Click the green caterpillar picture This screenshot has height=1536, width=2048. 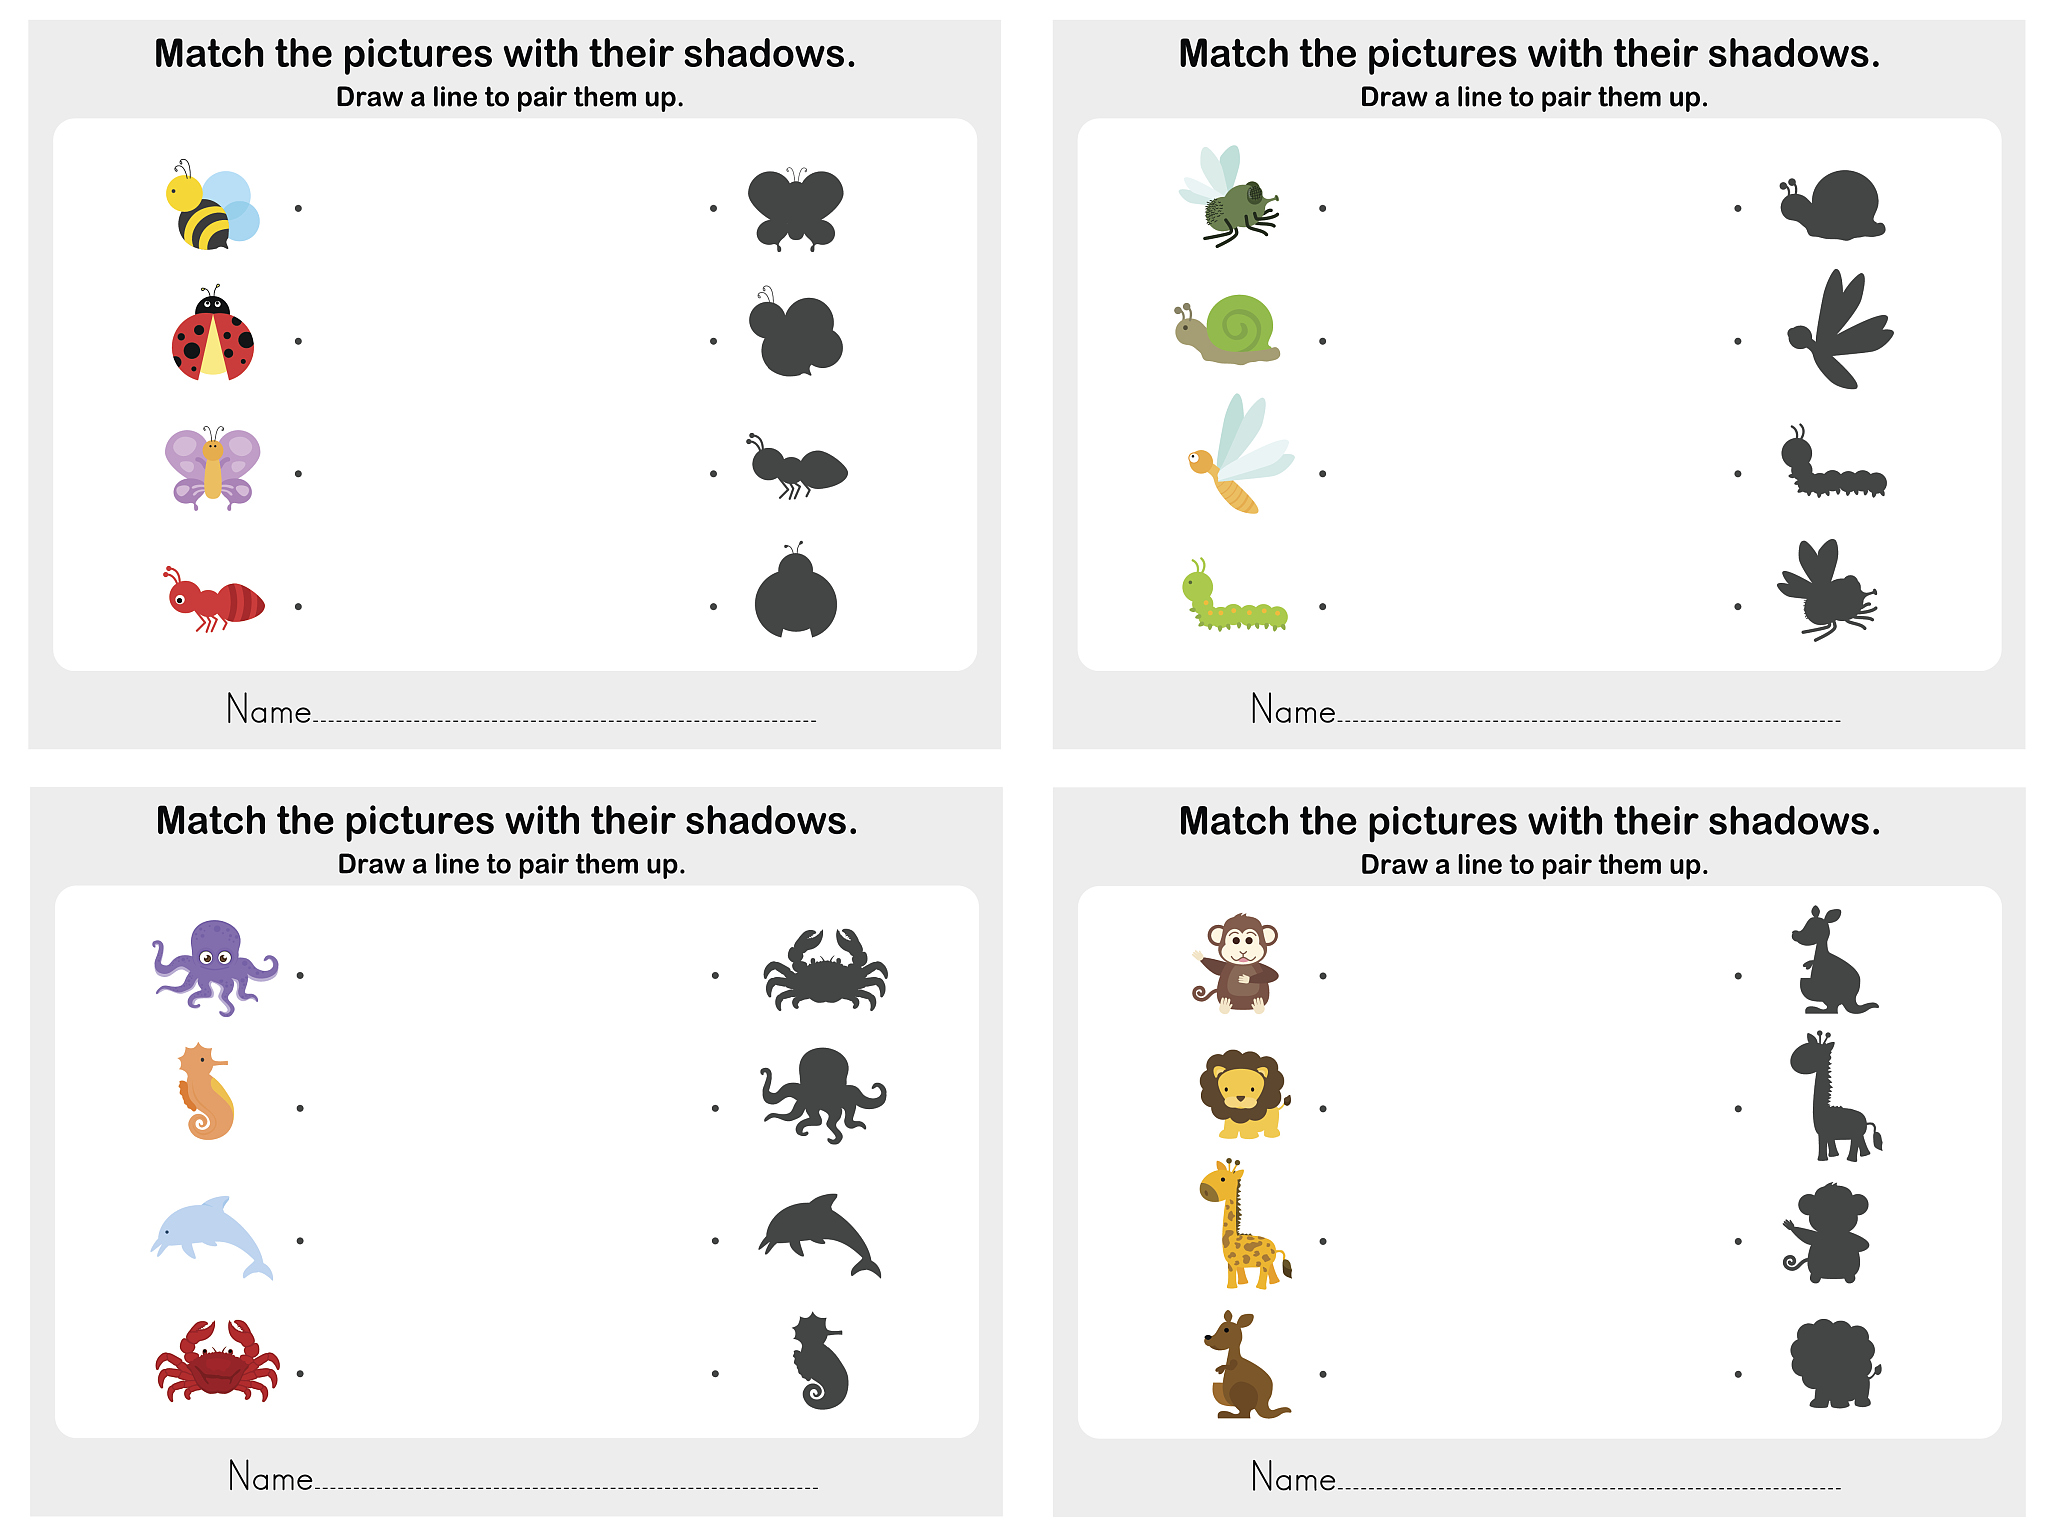tap(1235, 595)
